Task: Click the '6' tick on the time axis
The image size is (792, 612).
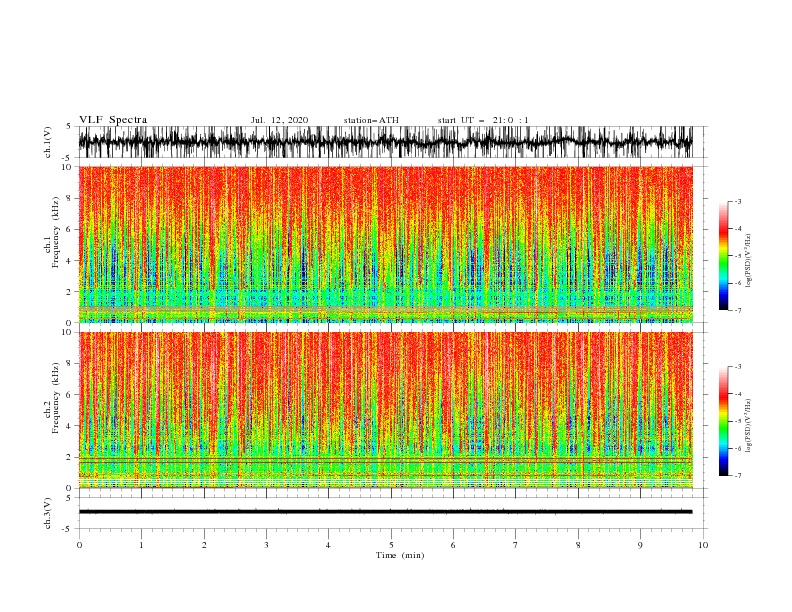Action: (453, 545)
